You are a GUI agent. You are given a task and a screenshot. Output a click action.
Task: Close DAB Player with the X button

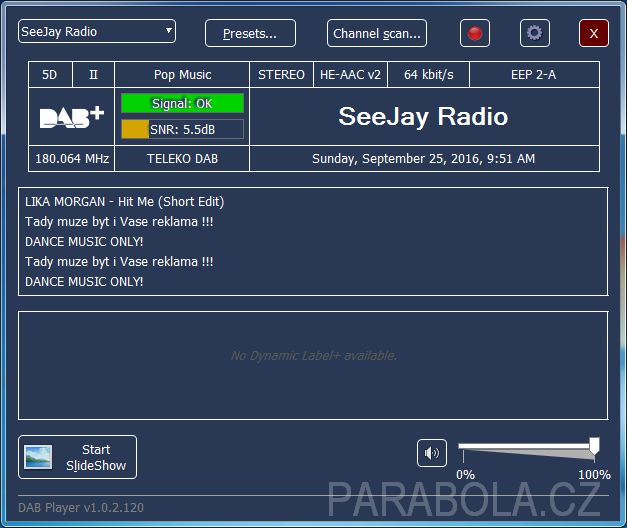(x=594, y=33)
